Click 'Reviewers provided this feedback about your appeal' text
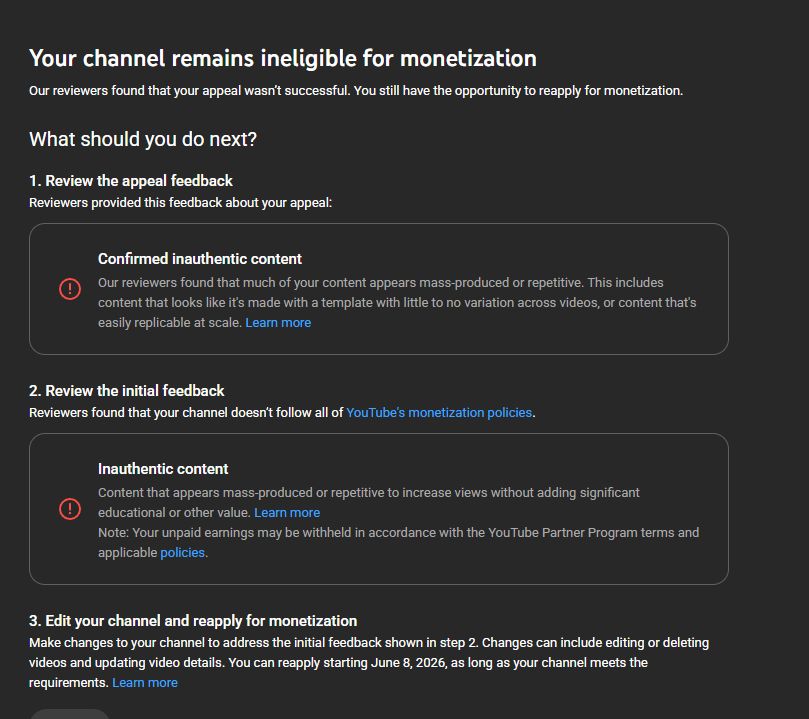 coord(180,202)
